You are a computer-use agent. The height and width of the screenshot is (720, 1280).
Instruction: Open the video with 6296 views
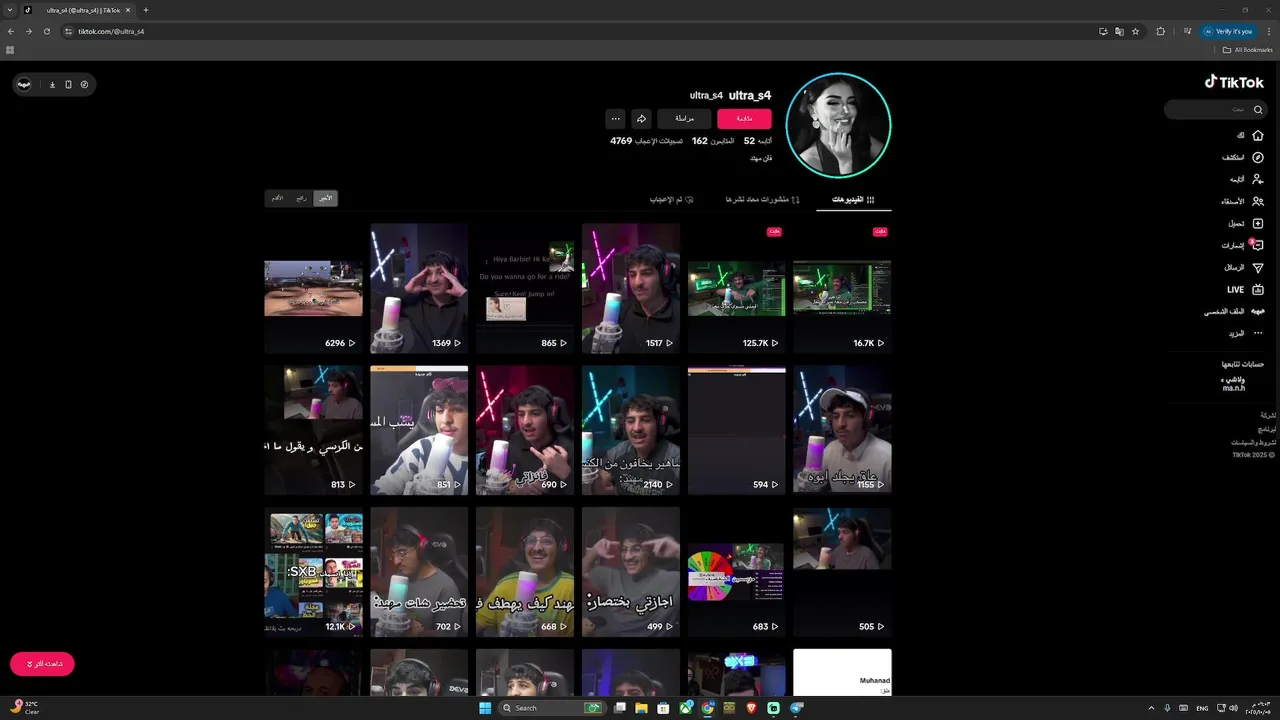coord(313,288)
